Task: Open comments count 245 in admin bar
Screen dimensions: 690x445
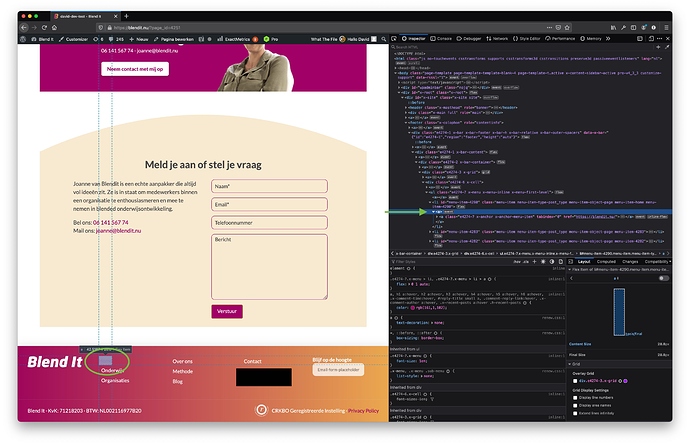Action: coord(117,39)
